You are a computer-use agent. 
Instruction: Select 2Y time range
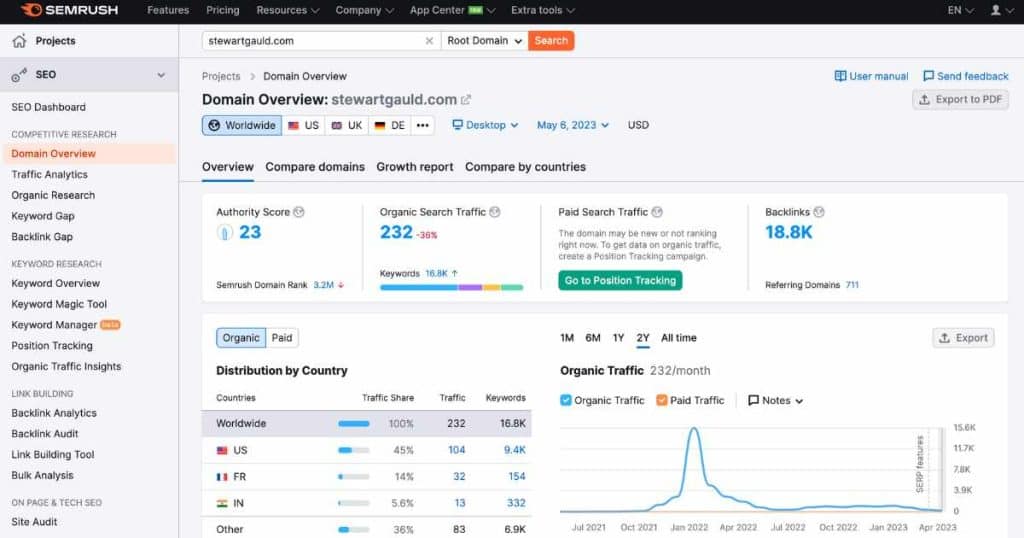(643, 338)
